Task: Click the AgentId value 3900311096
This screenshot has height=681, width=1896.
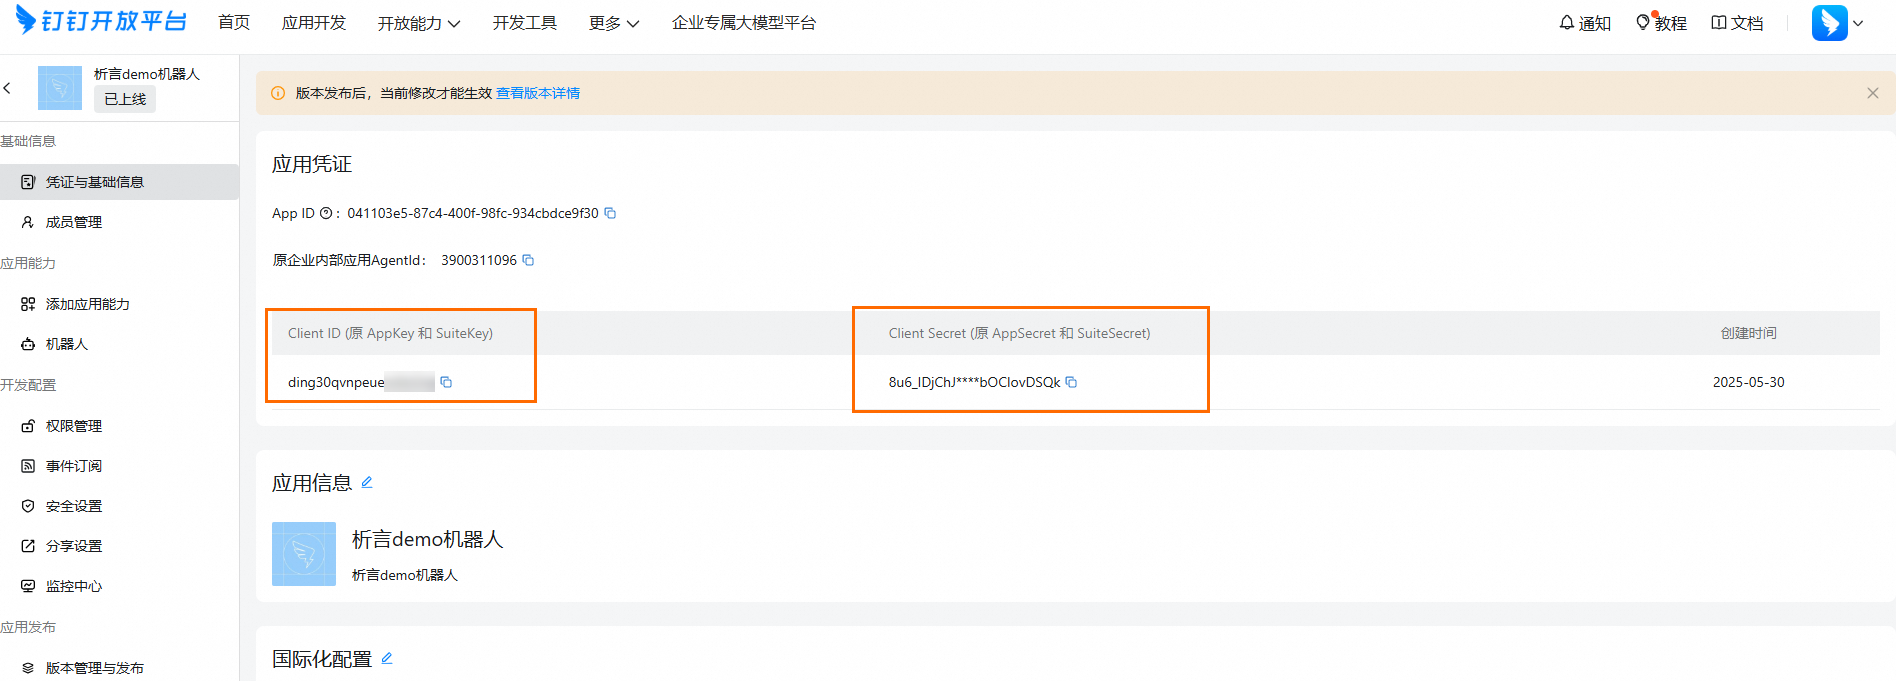Action: (479, 260)
